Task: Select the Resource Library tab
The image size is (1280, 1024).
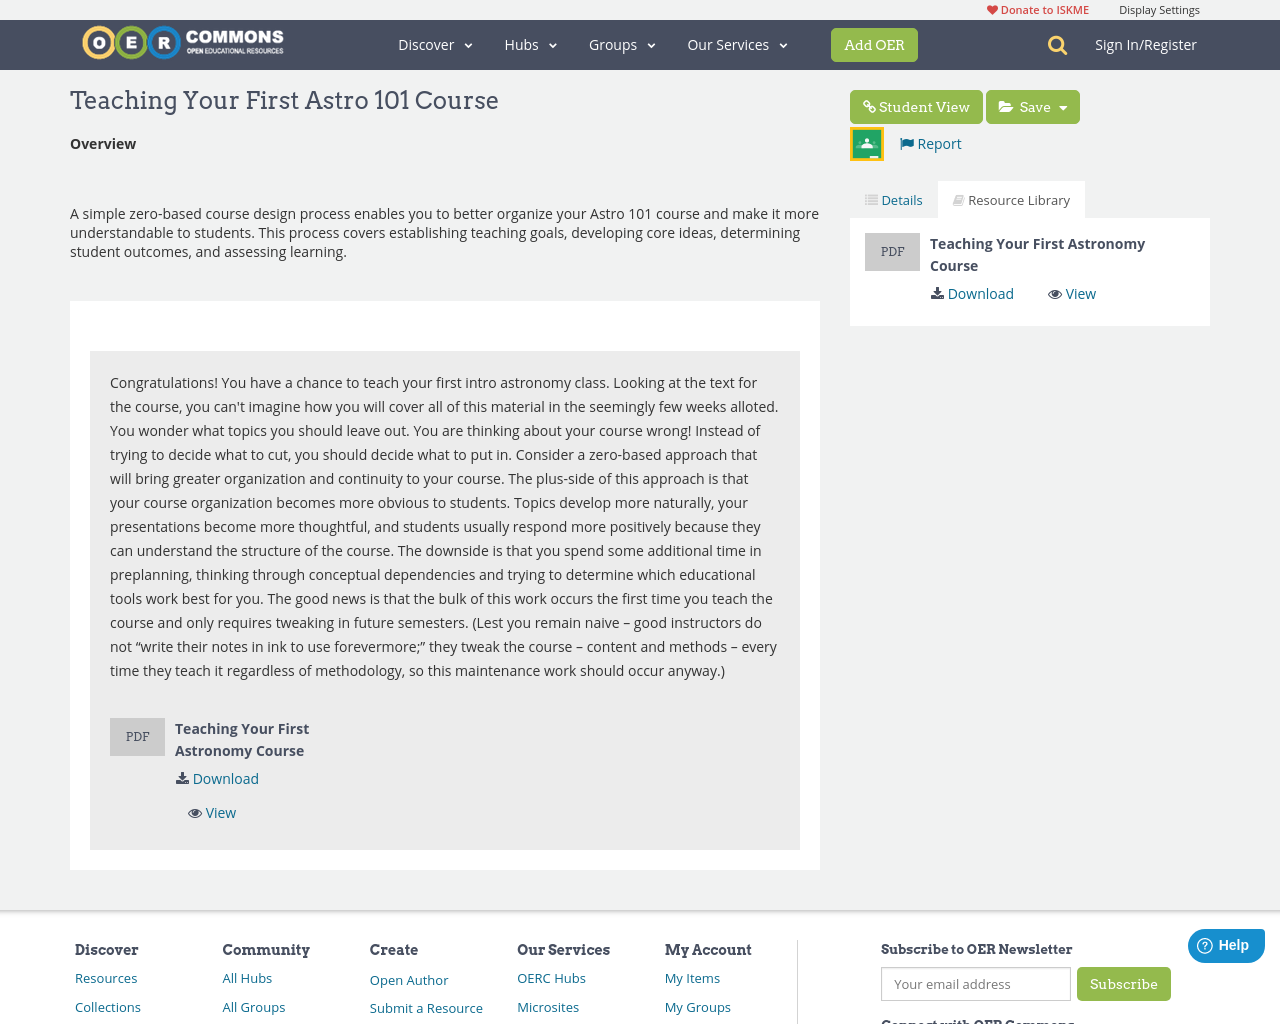Action: (x=1011, y=200)
